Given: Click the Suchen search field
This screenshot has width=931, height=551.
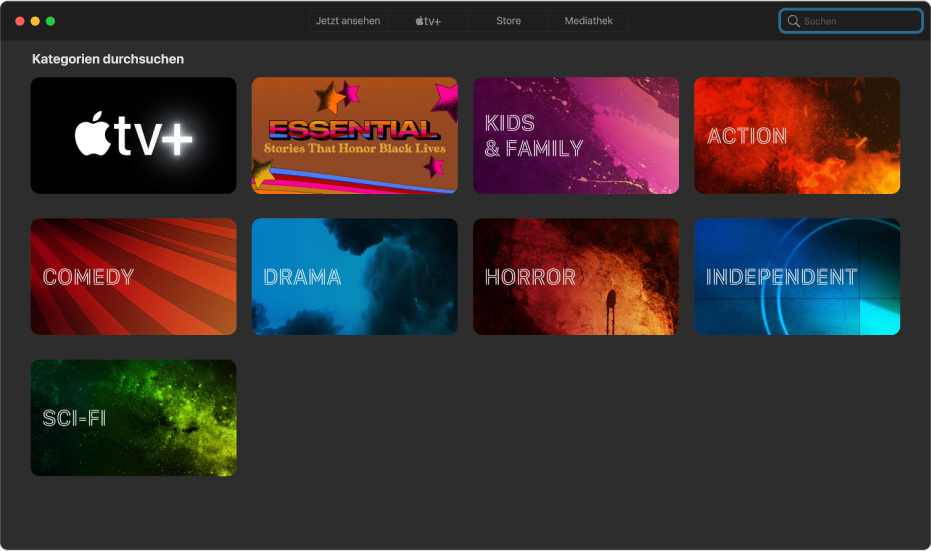Looking at the screenshot, I should [x=851, y=21].
